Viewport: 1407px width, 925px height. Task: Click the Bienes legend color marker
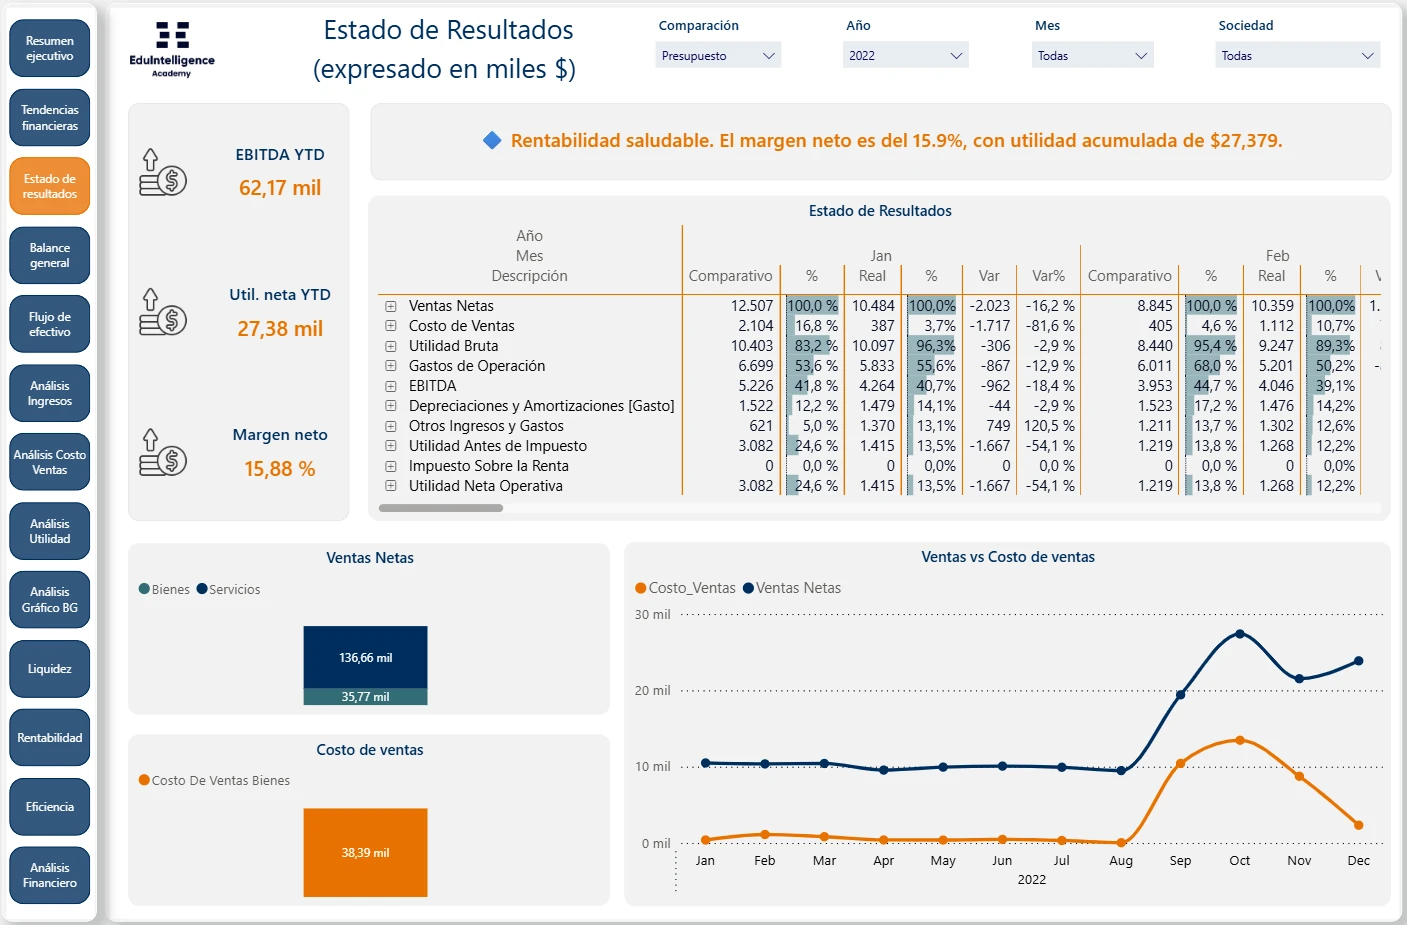pos(144,589)
